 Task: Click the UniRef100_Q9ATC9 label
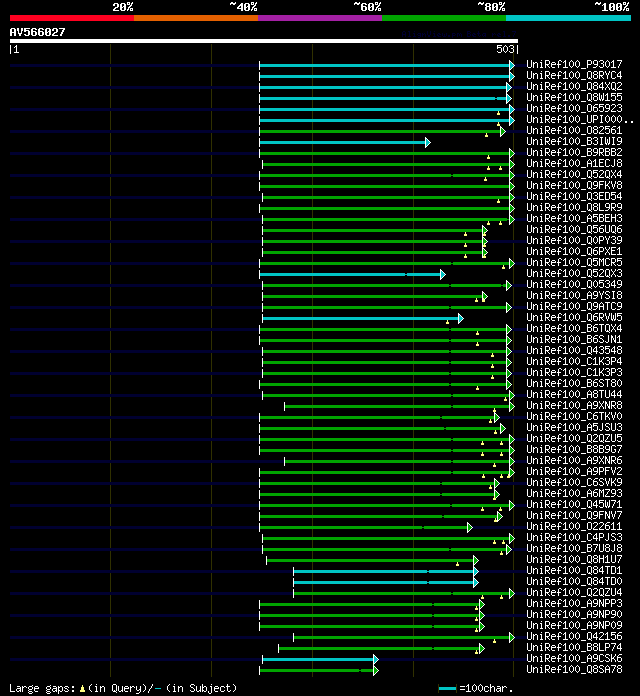[x=574, y=307]
